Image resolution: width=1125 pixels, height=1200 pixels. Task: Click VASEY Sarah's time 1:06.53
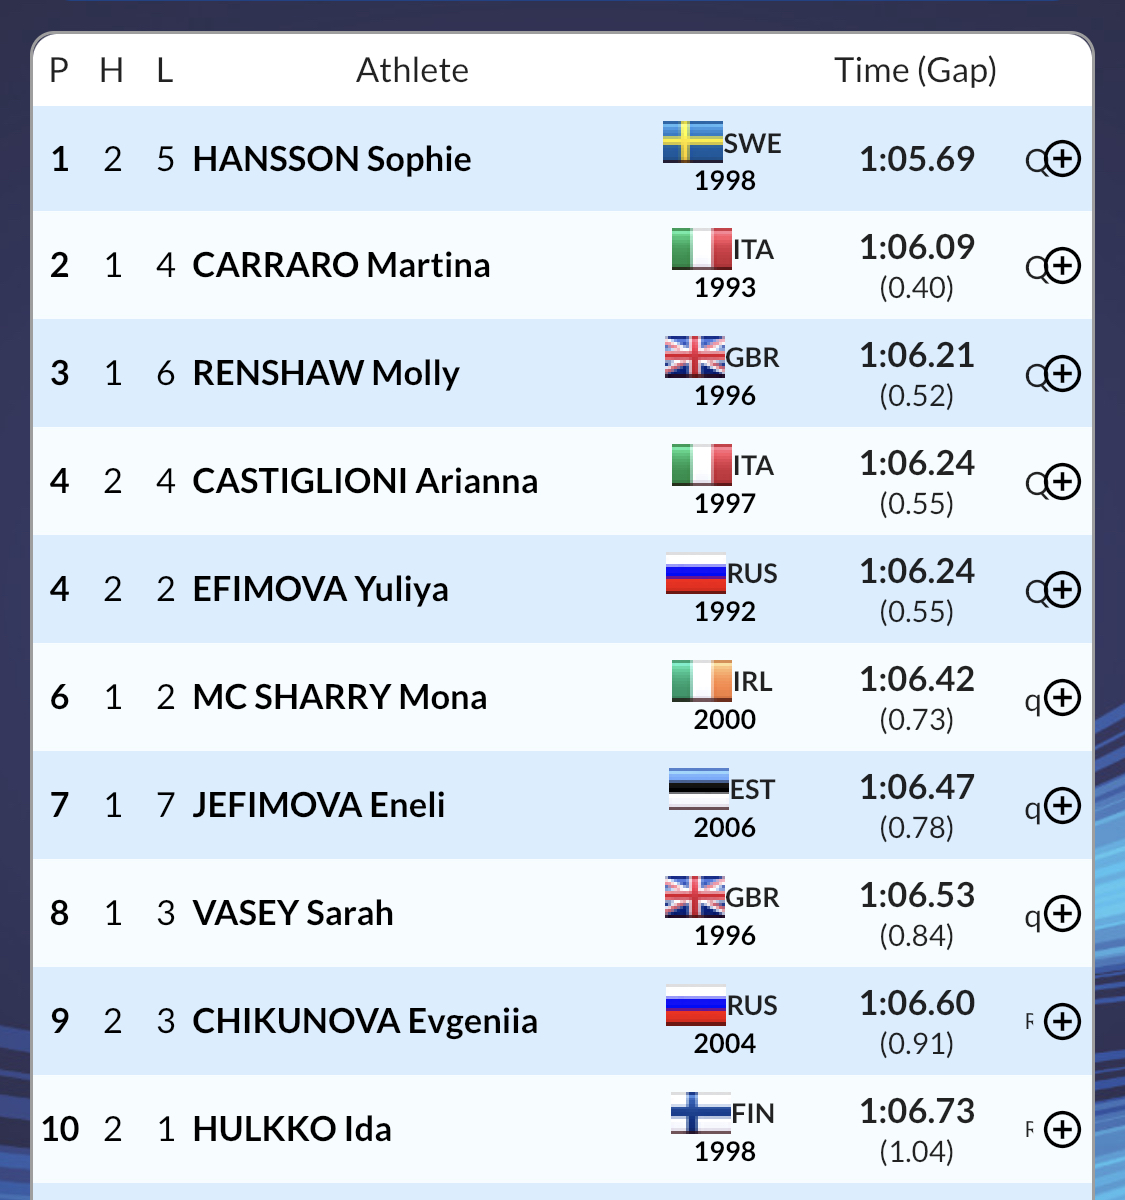[917, 895]
